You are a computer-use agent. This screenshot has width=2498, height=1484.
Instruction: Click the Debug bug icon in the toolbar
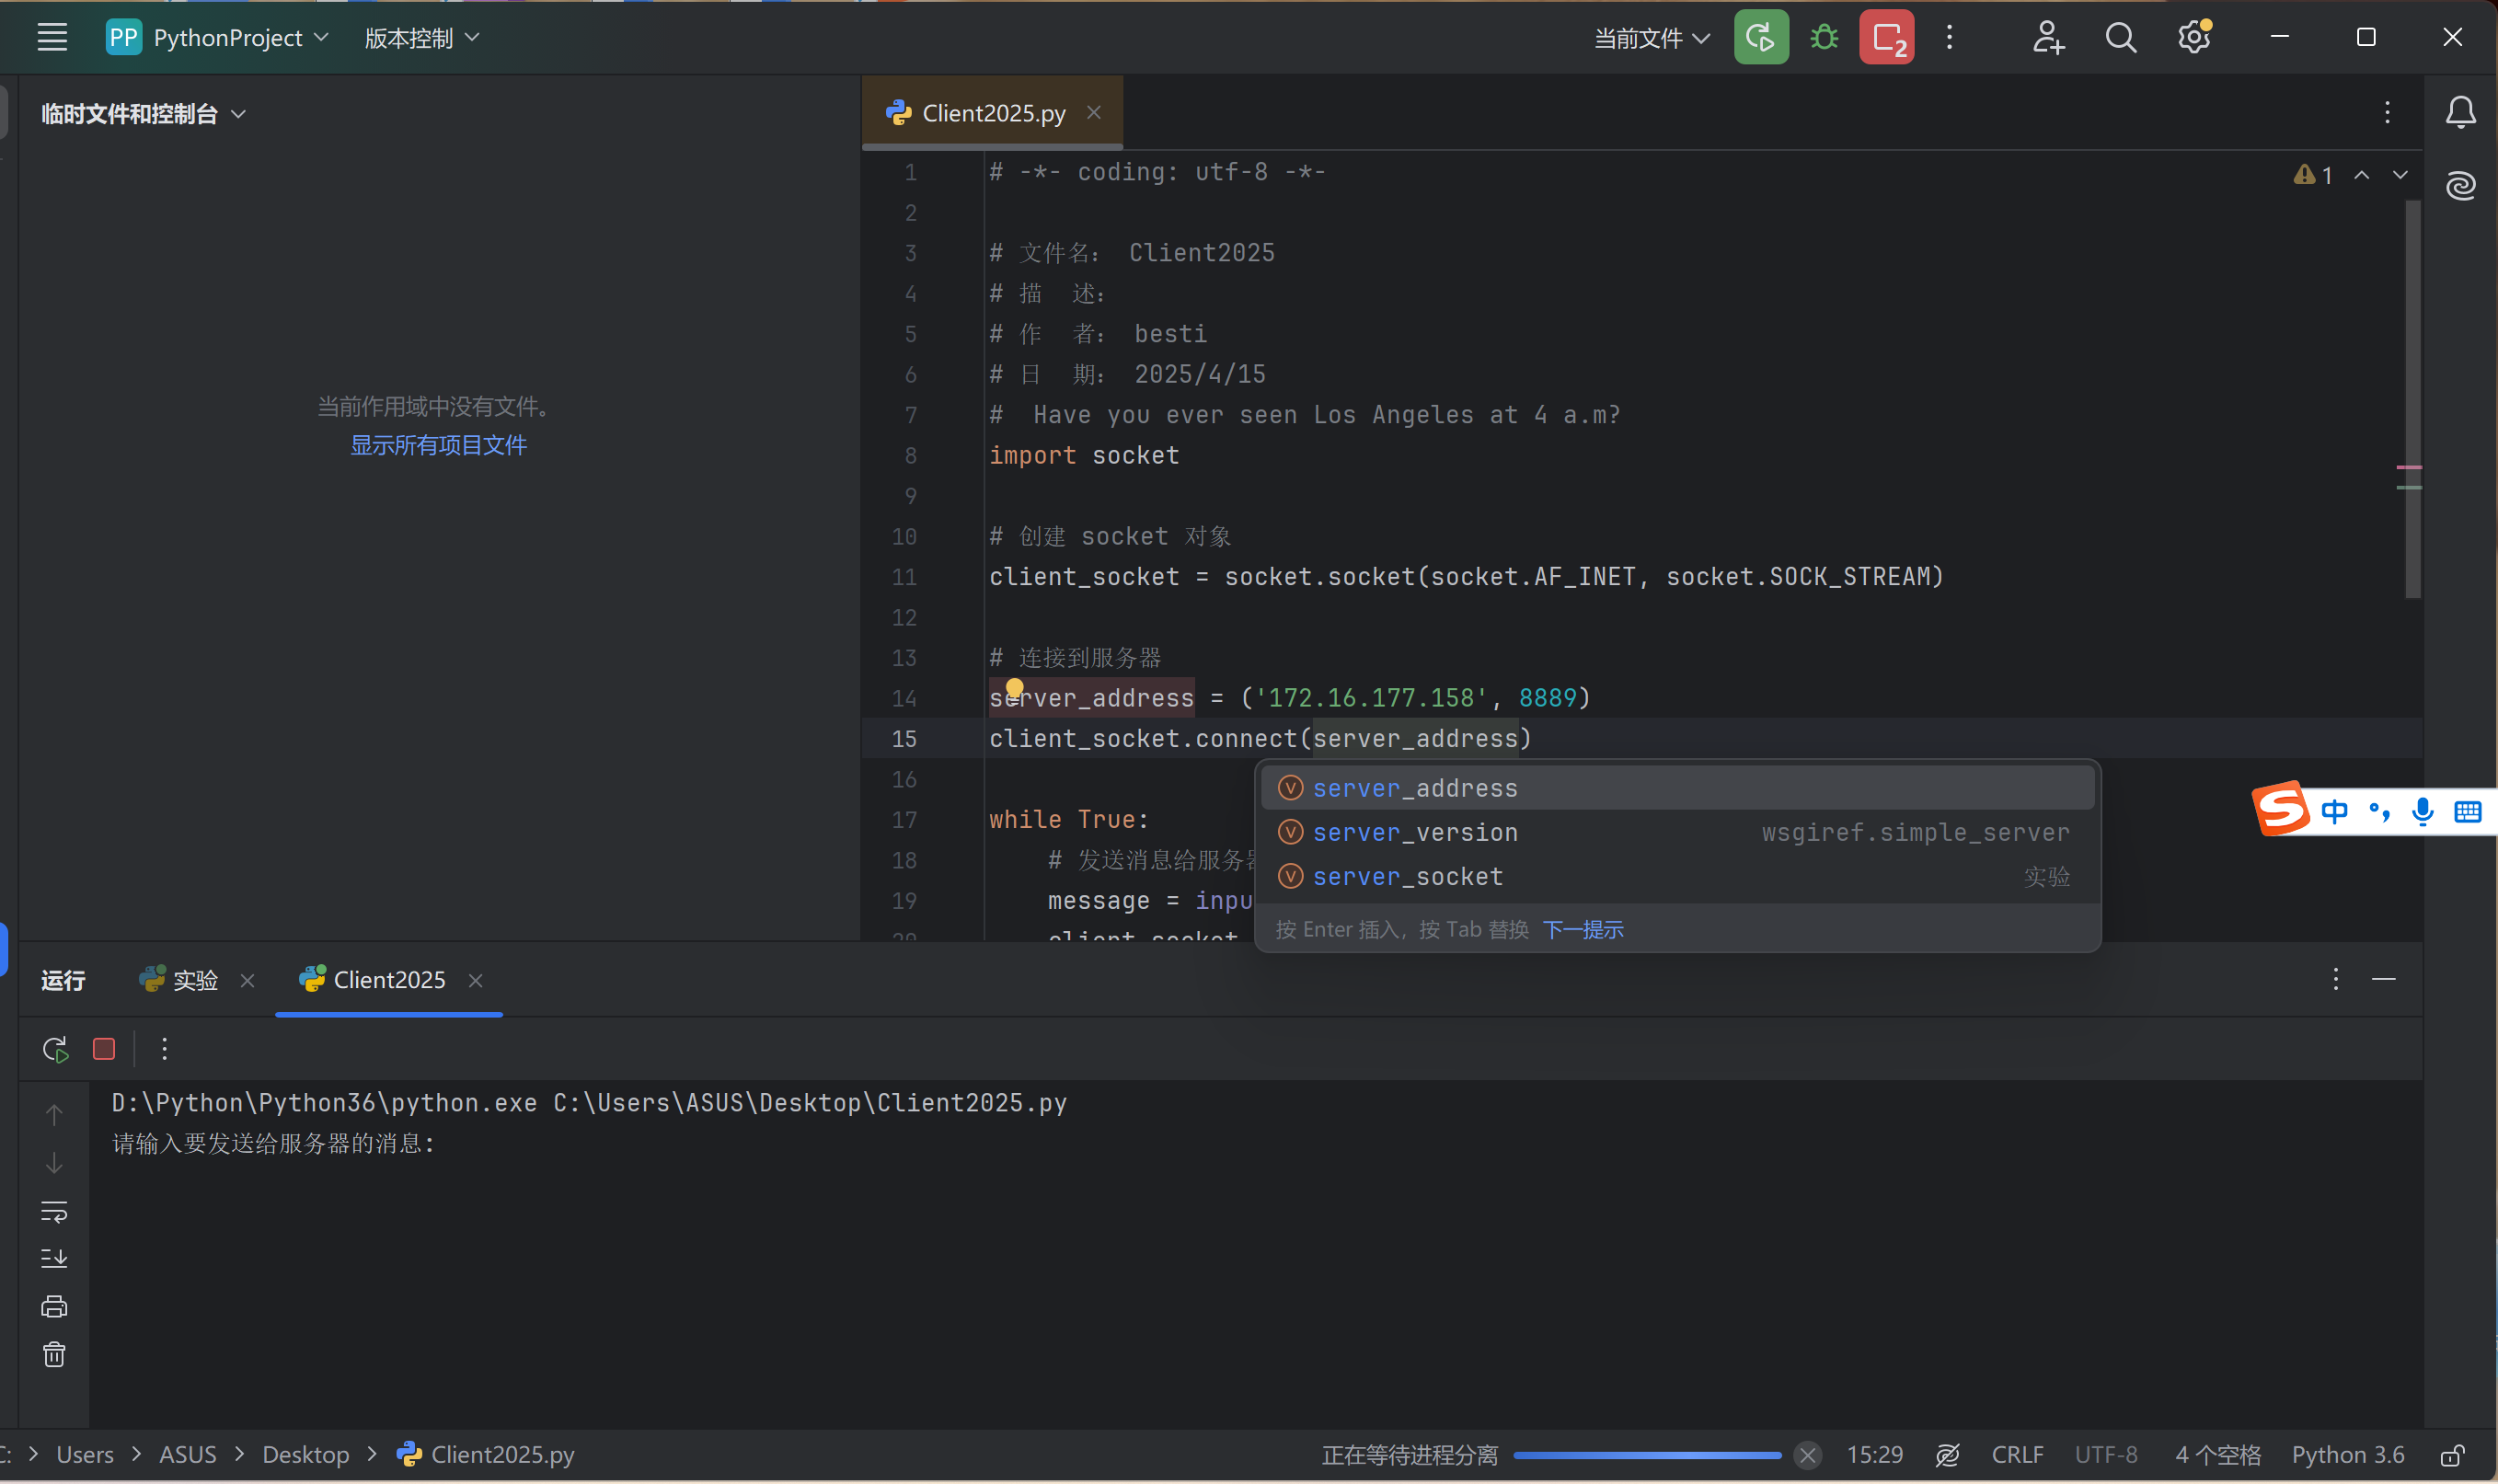[1824, 38]
